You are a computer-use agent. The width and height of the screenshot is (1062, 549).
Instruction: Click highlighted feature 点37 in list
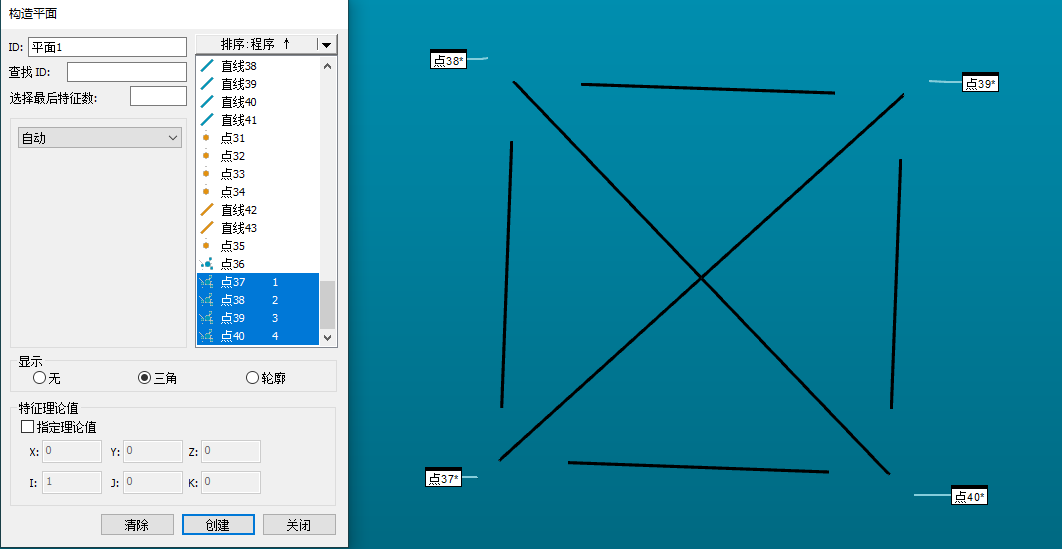click(232, 282)
